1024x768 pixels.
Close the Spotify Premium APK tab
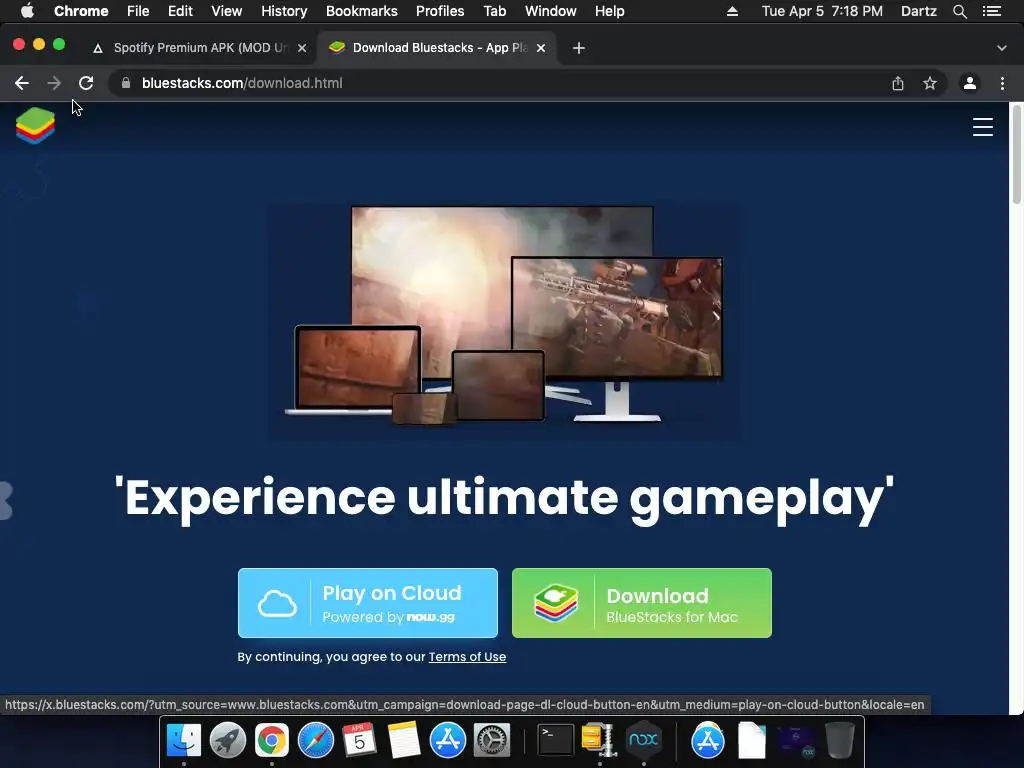302,48
